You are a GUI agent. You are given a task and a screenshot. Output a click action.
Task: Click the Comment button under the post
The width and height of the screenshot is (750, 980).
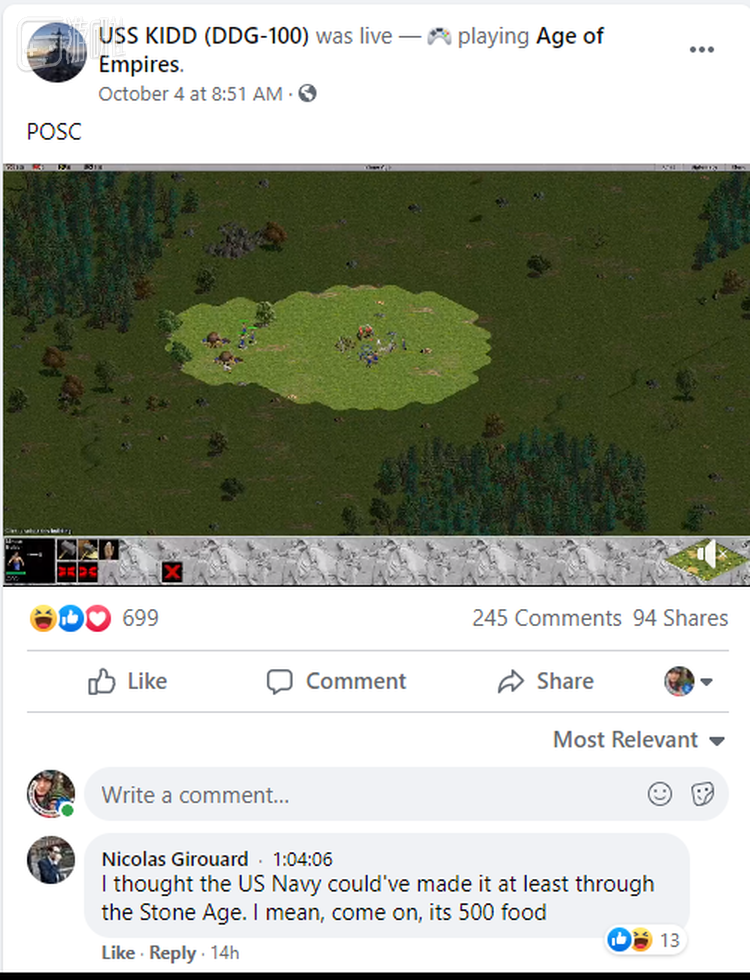click(336, 681)
